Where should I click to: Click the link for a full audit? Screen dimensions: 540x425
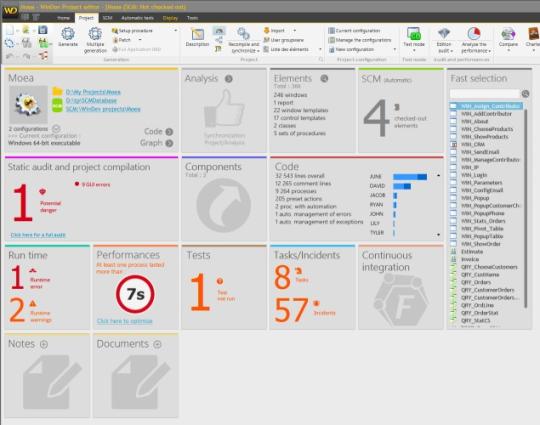point(38,235)
